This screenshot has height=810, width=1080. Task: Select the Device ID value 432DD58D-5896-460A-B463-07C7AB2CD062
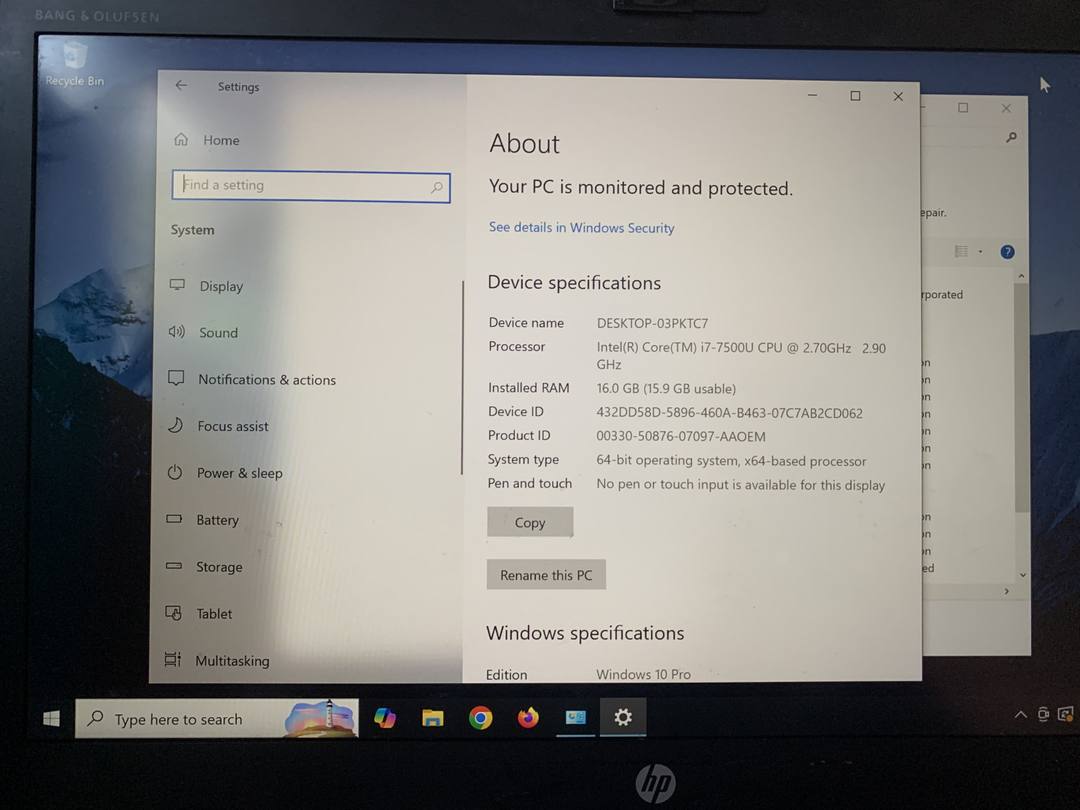pyautogui.click(x=729, y=413)
